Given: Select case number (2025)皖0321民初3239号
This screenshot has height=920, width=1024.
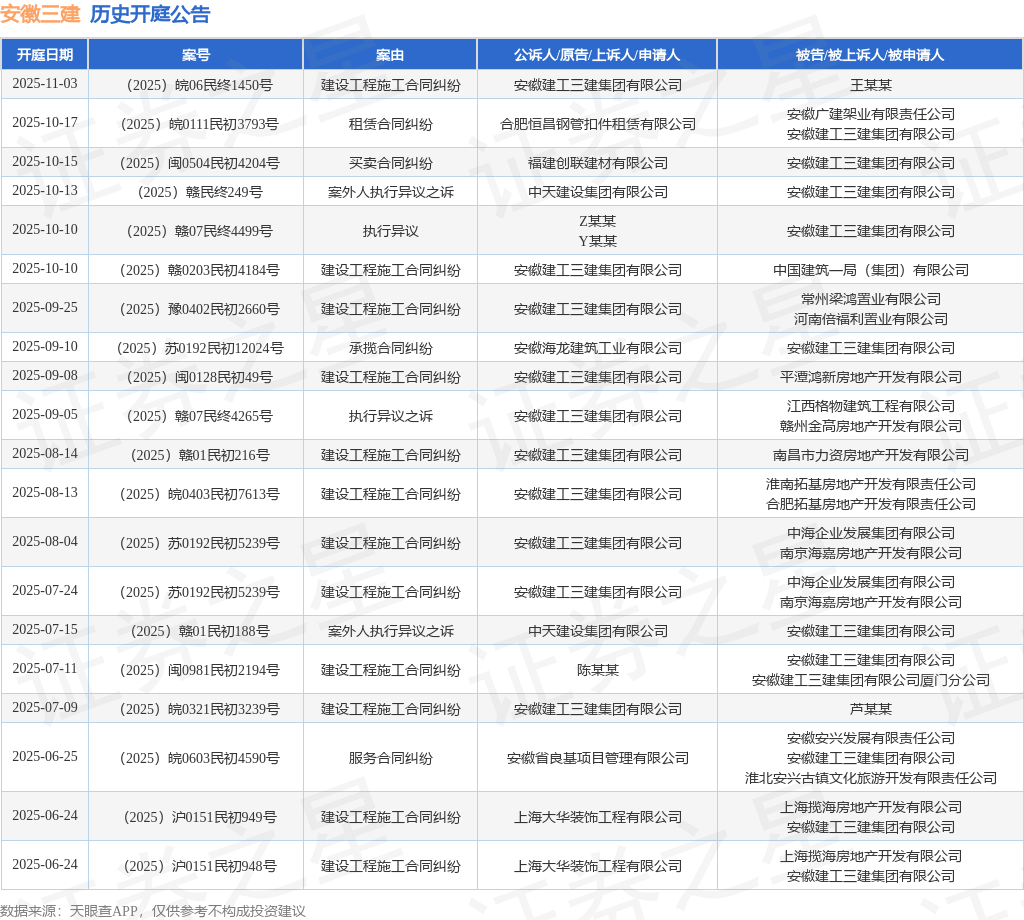Looking at the screenshot, I should point(199,709).
